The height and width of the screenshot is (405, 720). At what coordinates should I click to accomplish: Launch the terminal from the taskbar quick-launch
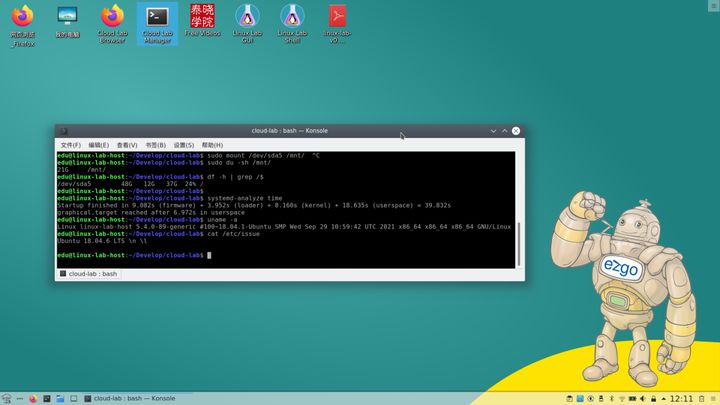coord(46,399)
